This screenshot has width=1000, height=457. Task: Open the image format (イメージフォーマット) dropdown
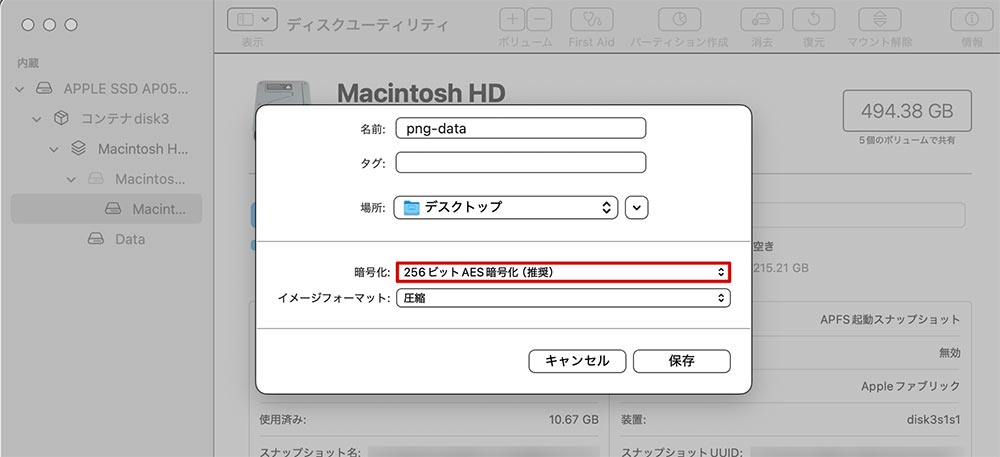pos(563,298)
